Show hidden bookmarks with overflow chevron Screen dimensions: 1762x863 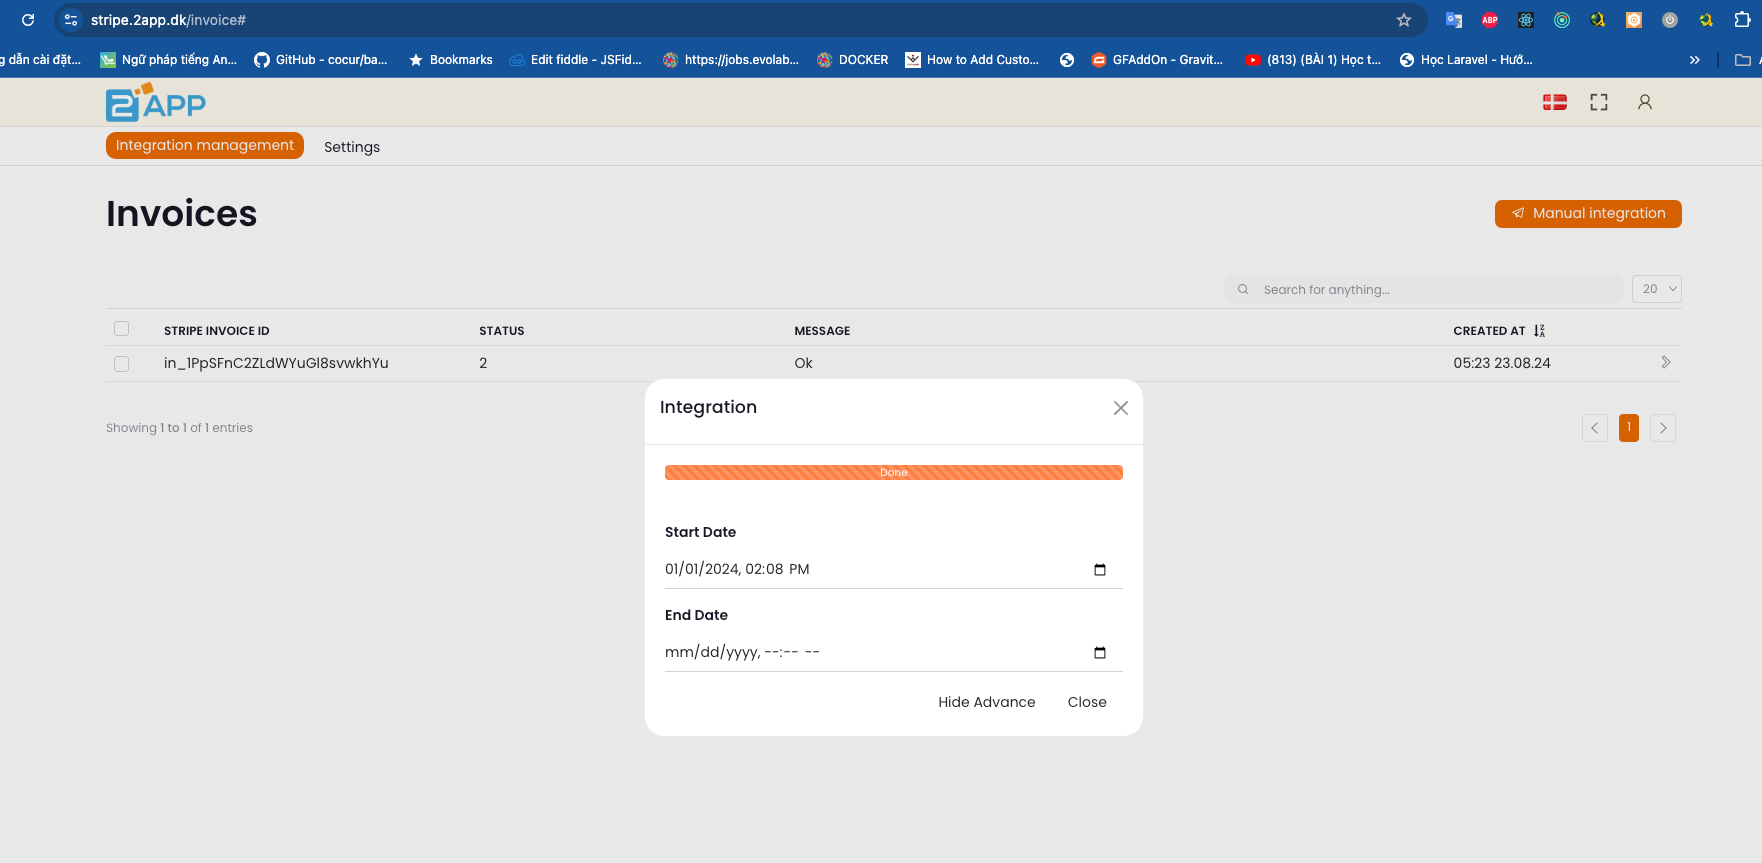point(1694,60)
